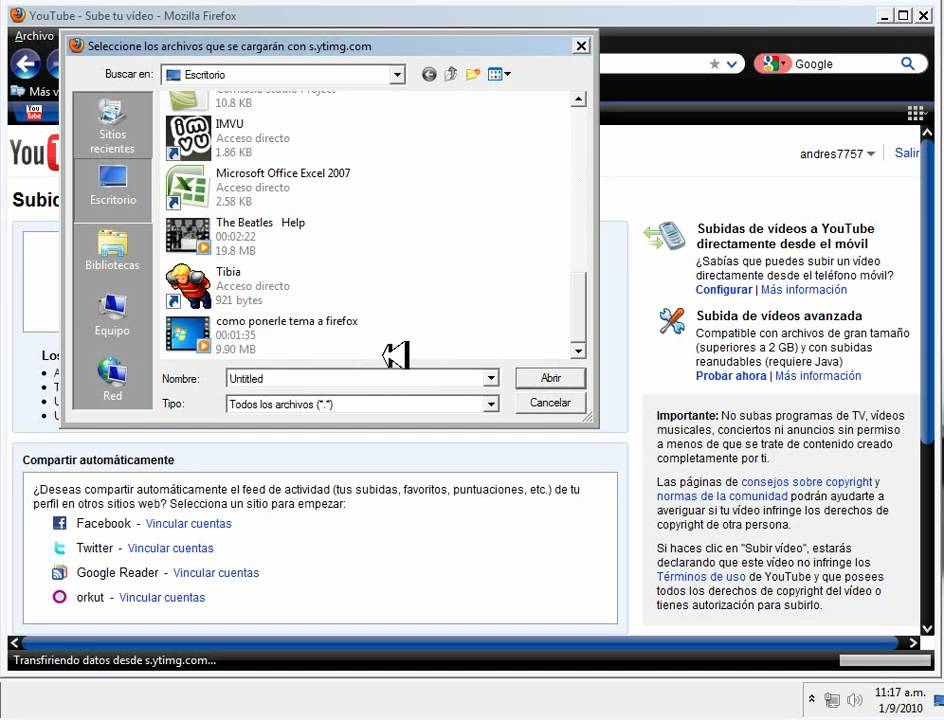Click the Facebook icon
This screenshot has width=944, height=720.
(x=60, y=523)
